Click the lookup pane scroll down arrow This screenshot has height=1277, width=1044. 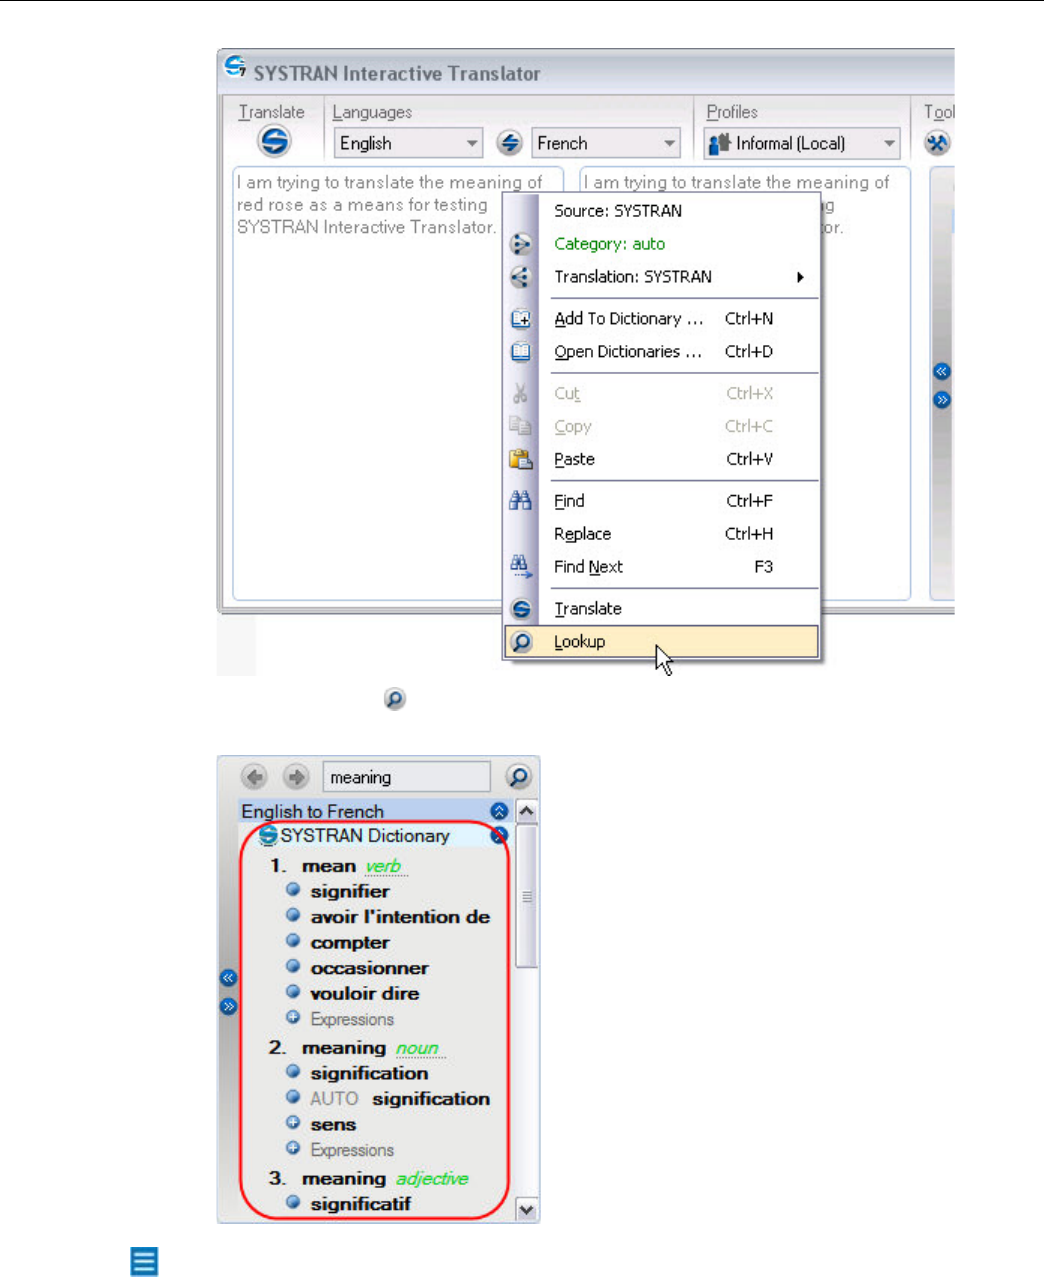527,1210
